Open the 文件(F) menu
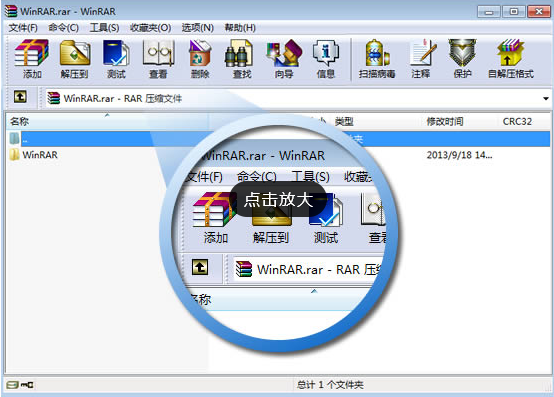This screenshot has width=554, height=397. [x=23, y=28]
